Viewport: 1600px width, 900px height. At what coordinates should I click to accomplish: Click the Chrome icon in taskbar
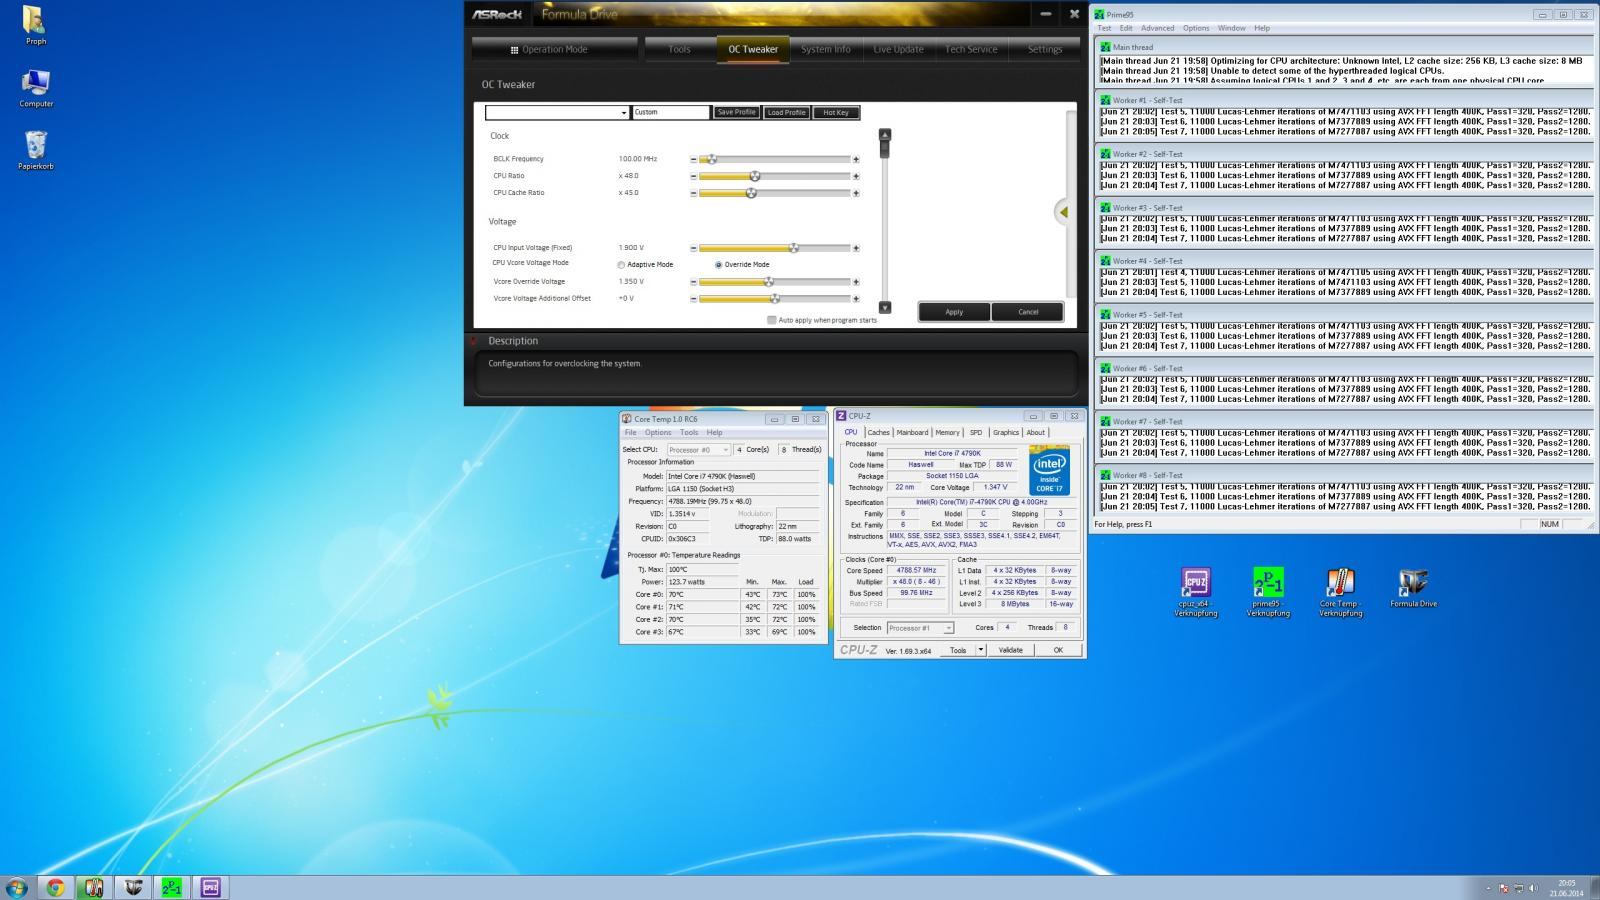click(x=55, y=887)
